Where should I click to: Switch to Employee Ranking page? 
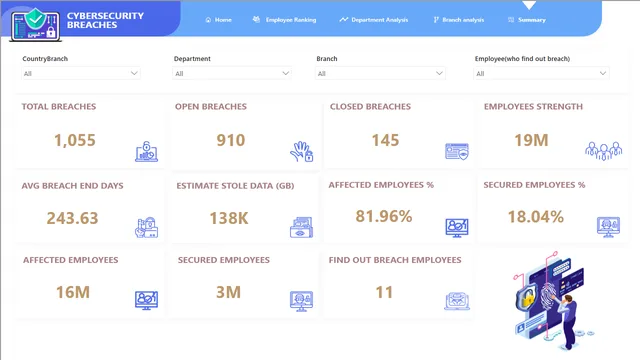pyautogui.click(x=284, y=20)
